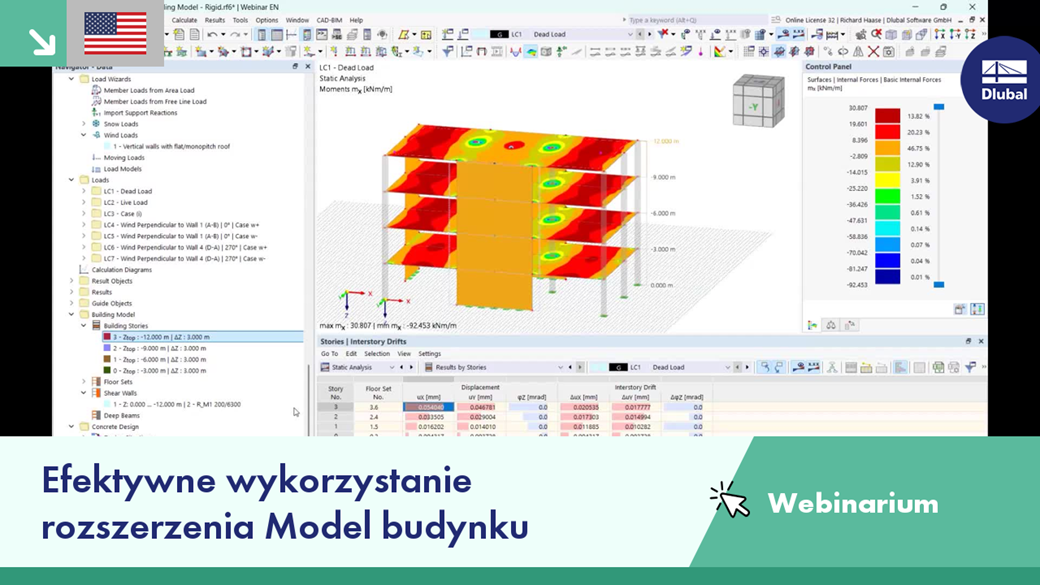Click the top color scale slider handle
Image resolution: width=1040 pixels, height=585 pixels.
click(x=939, y=107)
